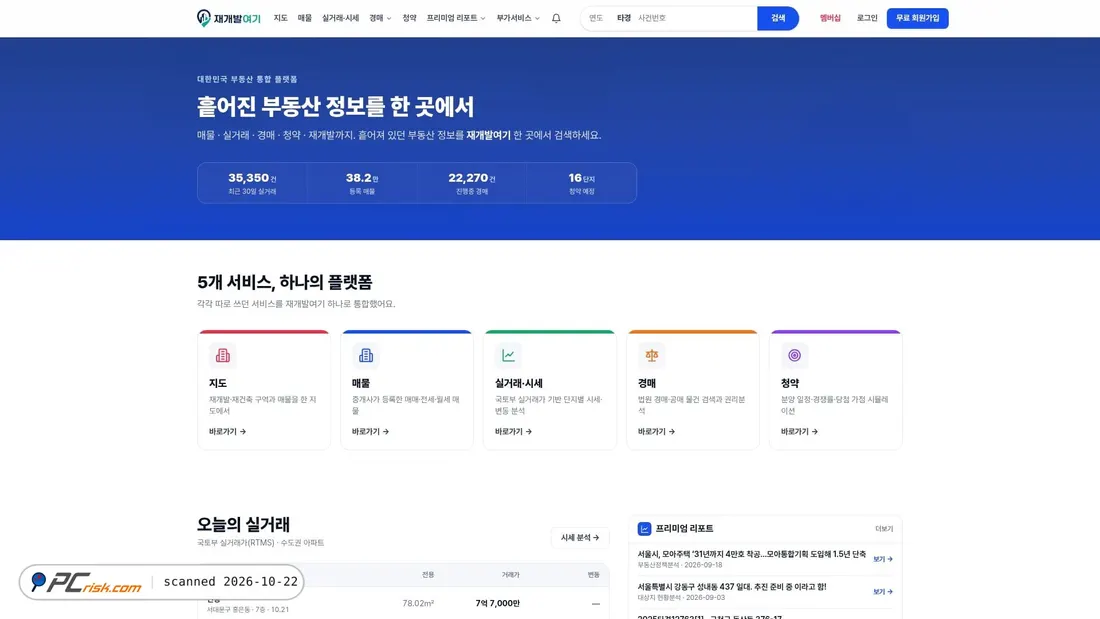Image resolution: width=1100 pixels, height=619 pixels.
Task: Click the 16 청약 예정 stat
Action: pos(582,183)
